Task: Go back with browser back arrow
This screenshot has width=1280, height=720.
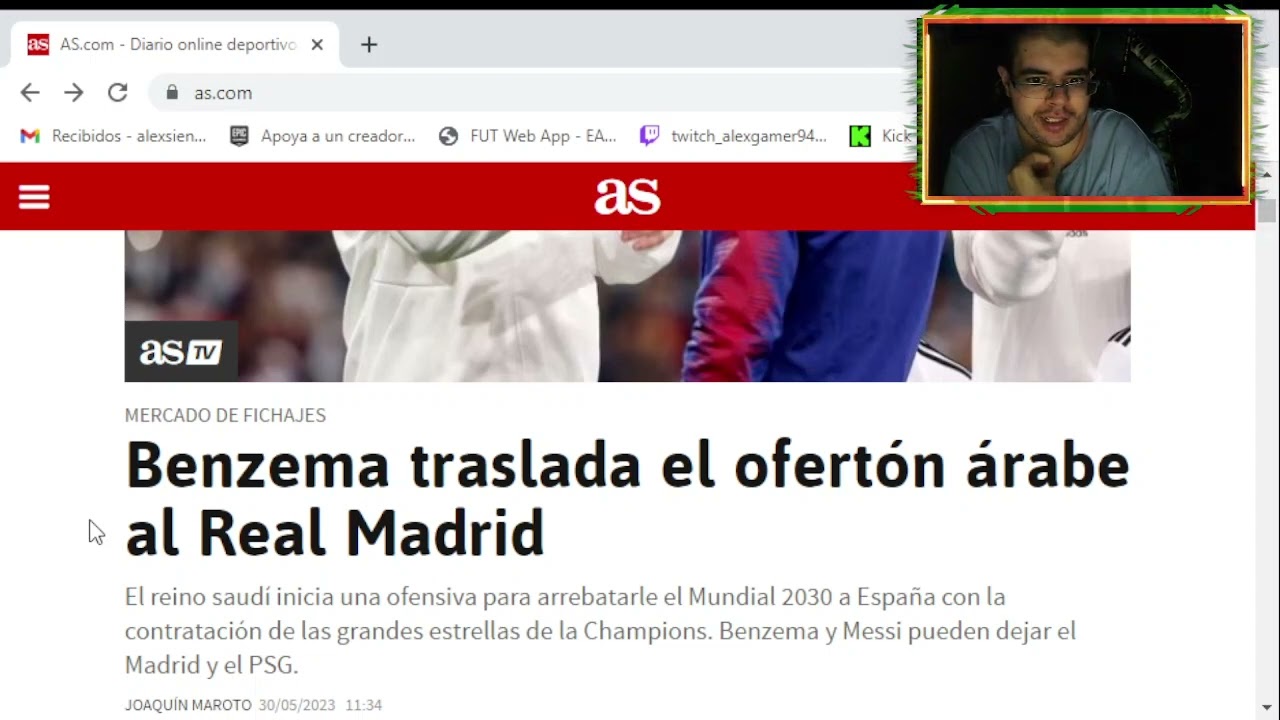Action: [x=30, y=93]
